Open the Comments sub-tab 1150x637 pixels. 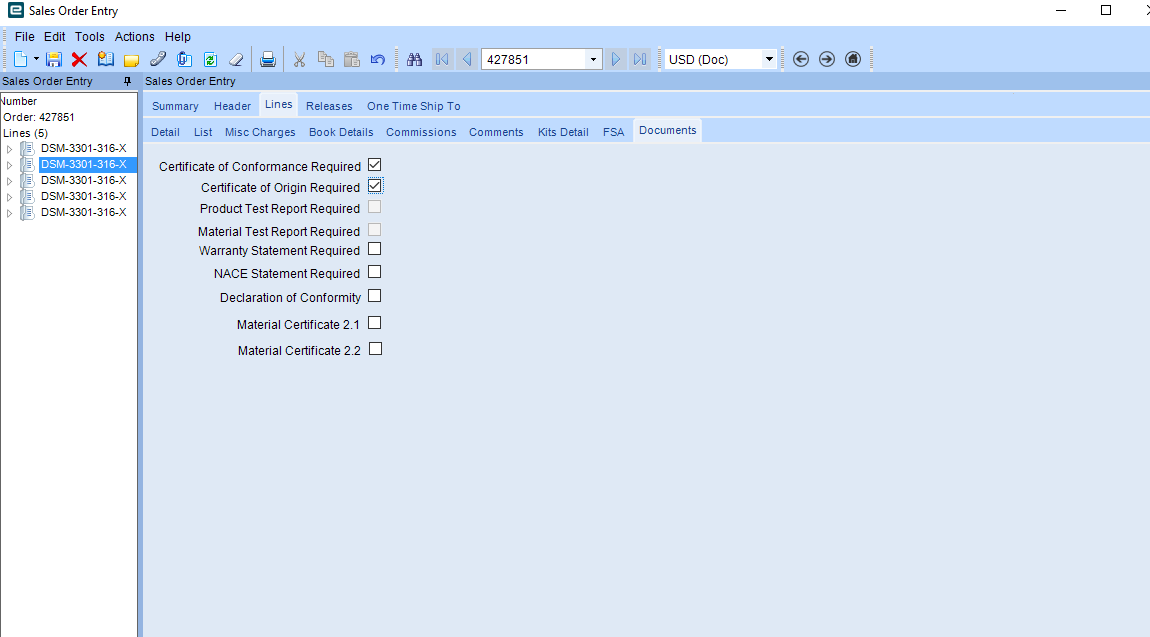click(497, 133)
